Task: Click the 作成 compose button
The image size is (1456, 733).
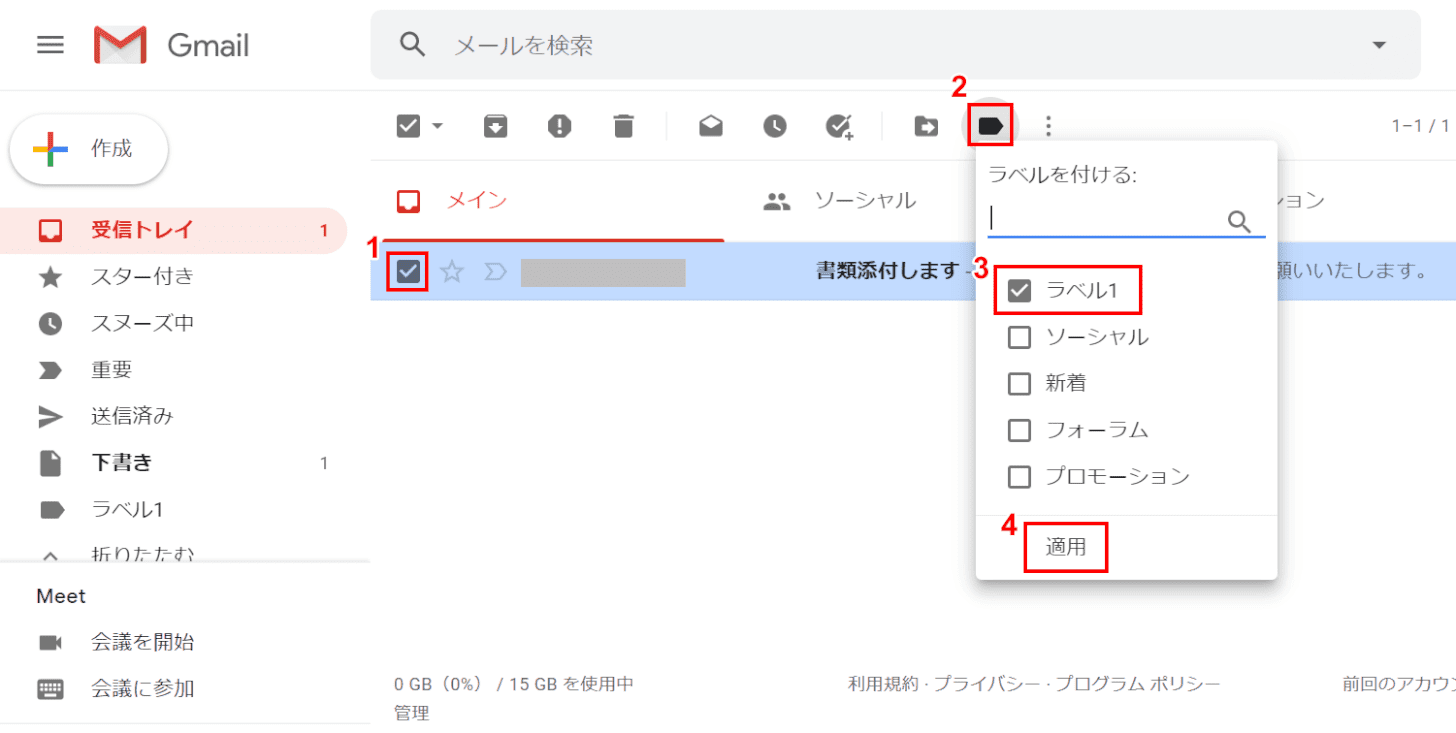Action: 89,149
